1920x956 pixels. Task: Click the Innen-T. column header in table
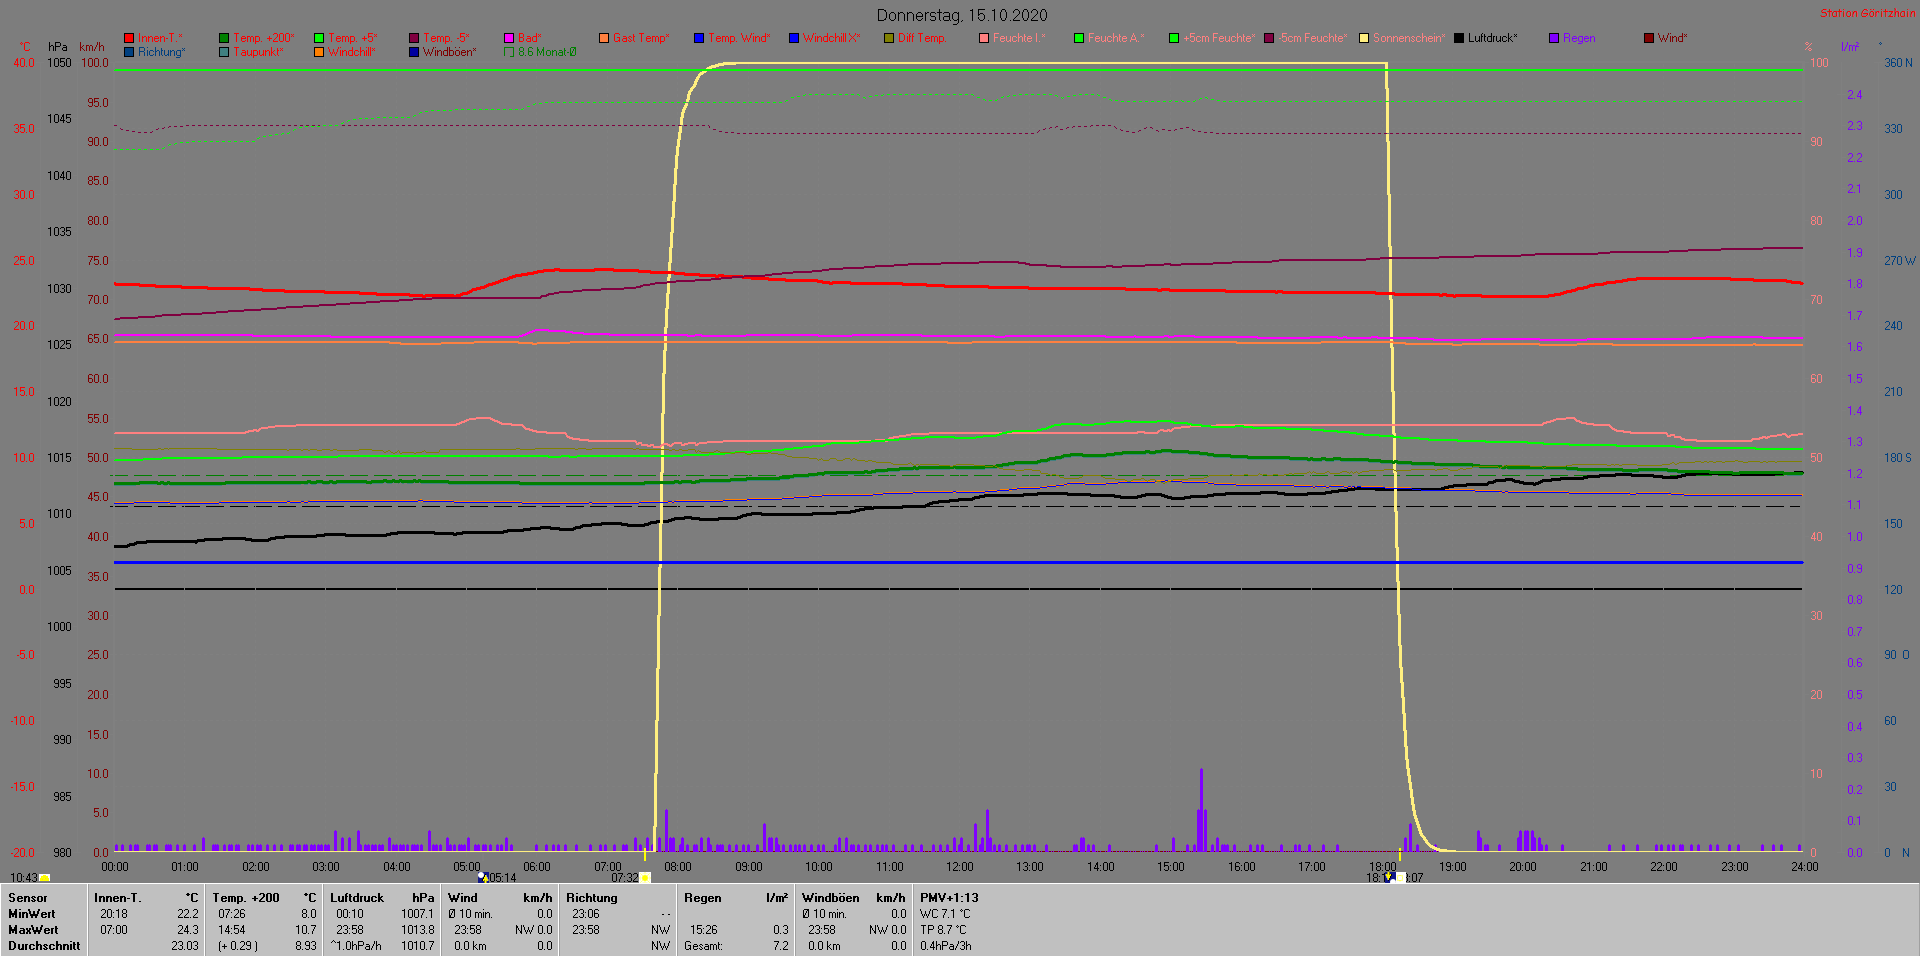pyautogui.click(x=118, y=898)
